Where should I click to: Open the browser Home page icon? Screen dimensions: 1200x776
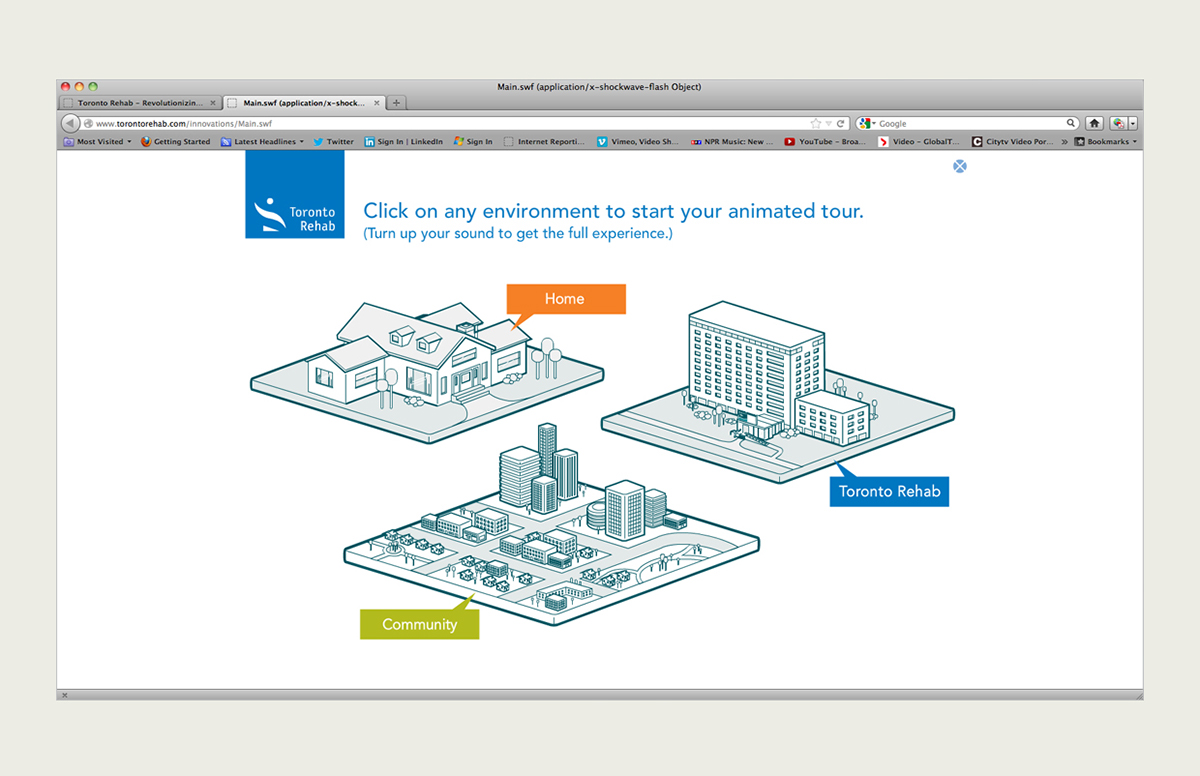pos(1095,123)
